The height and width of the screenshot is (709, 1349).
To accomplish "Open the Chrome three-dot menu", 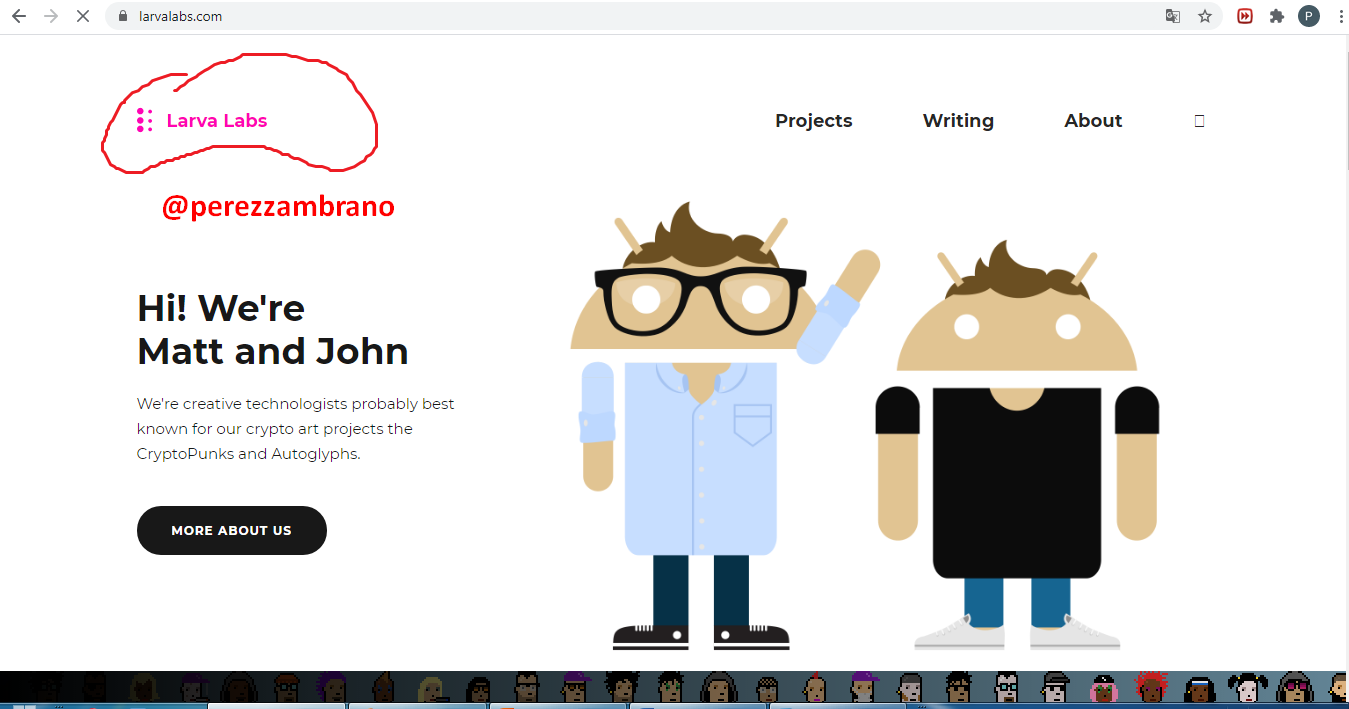I will [x=1339, y=16].
